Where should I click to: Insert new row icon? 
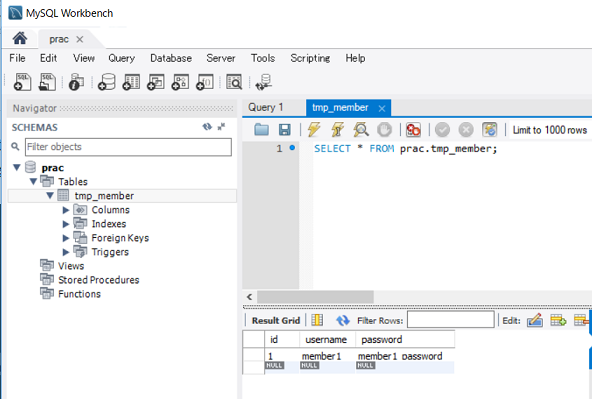click(x=558, y=320)
